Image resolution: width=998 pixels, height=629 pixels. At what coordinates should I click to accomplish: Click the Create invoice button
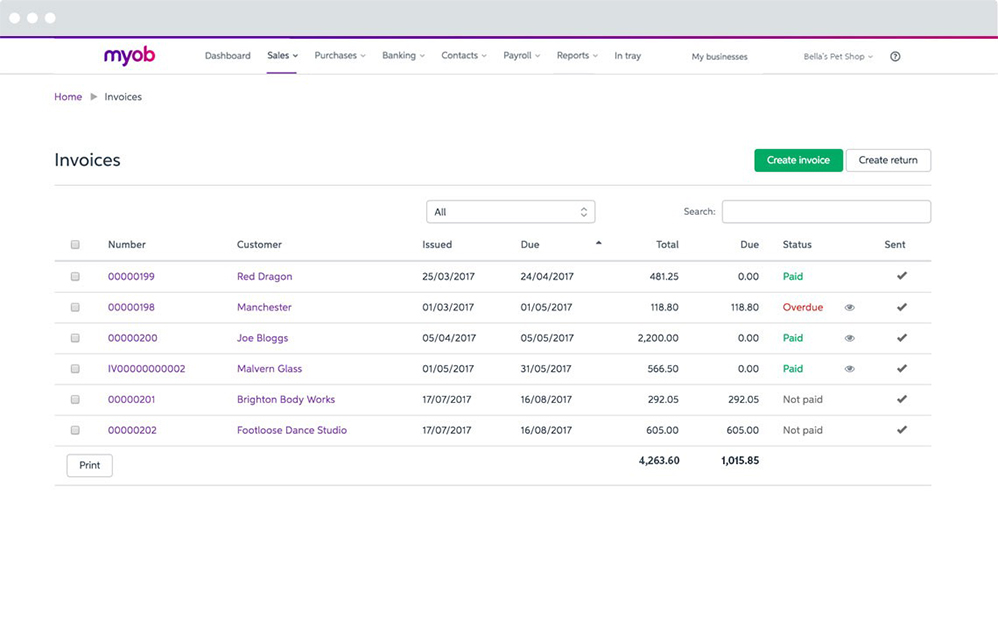tap(798, 160)
